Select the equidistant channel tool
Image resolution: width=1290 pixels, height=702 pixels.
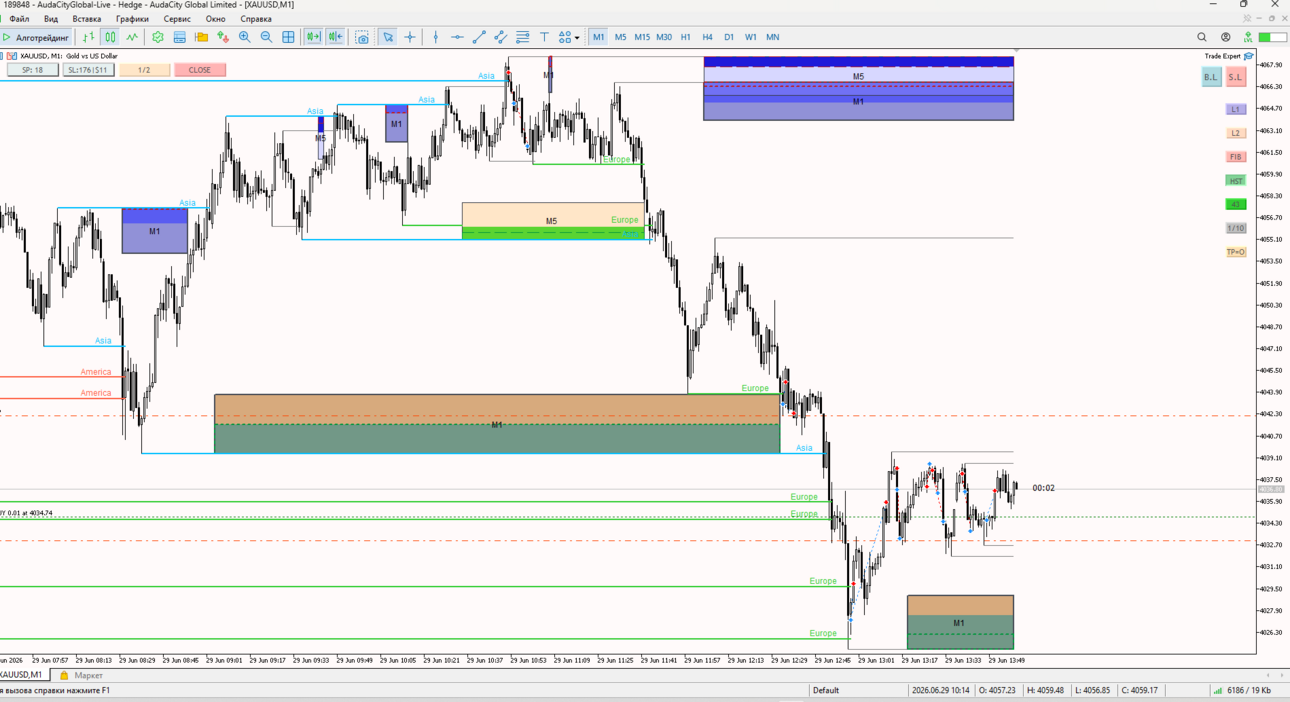click(x=501, y=37)
